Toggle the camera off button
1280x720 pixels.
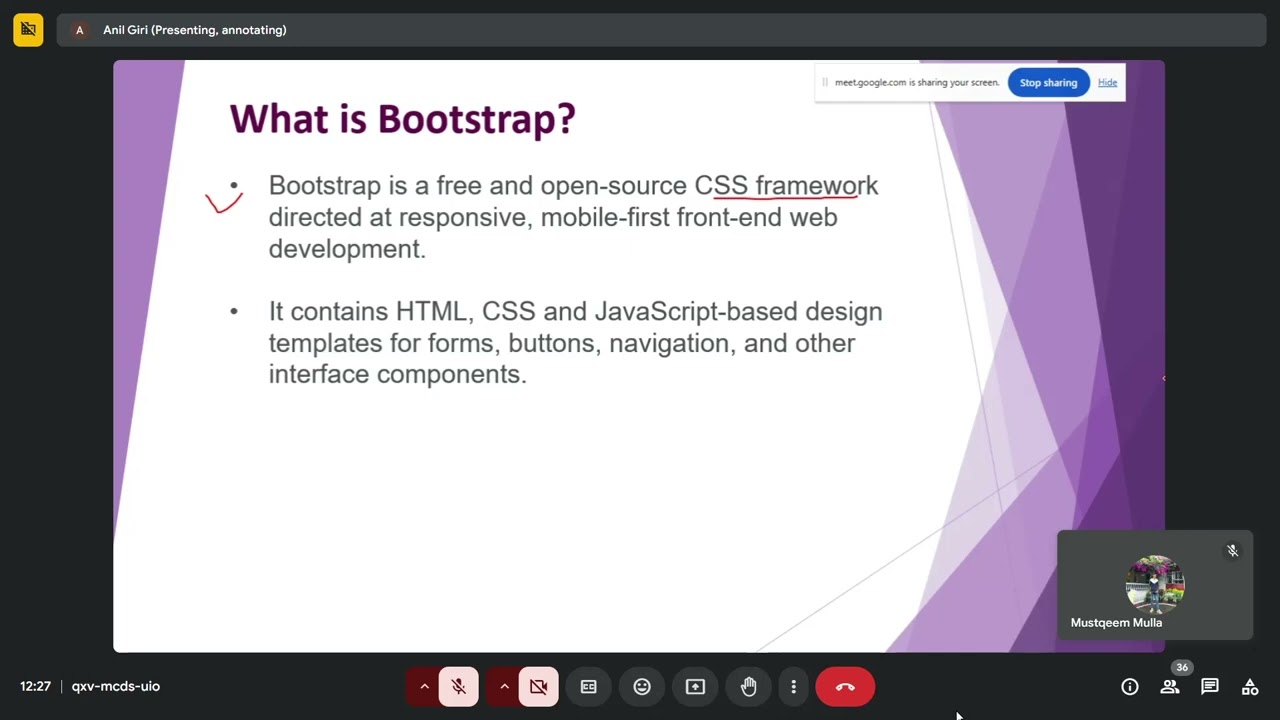tap(538, 687)
